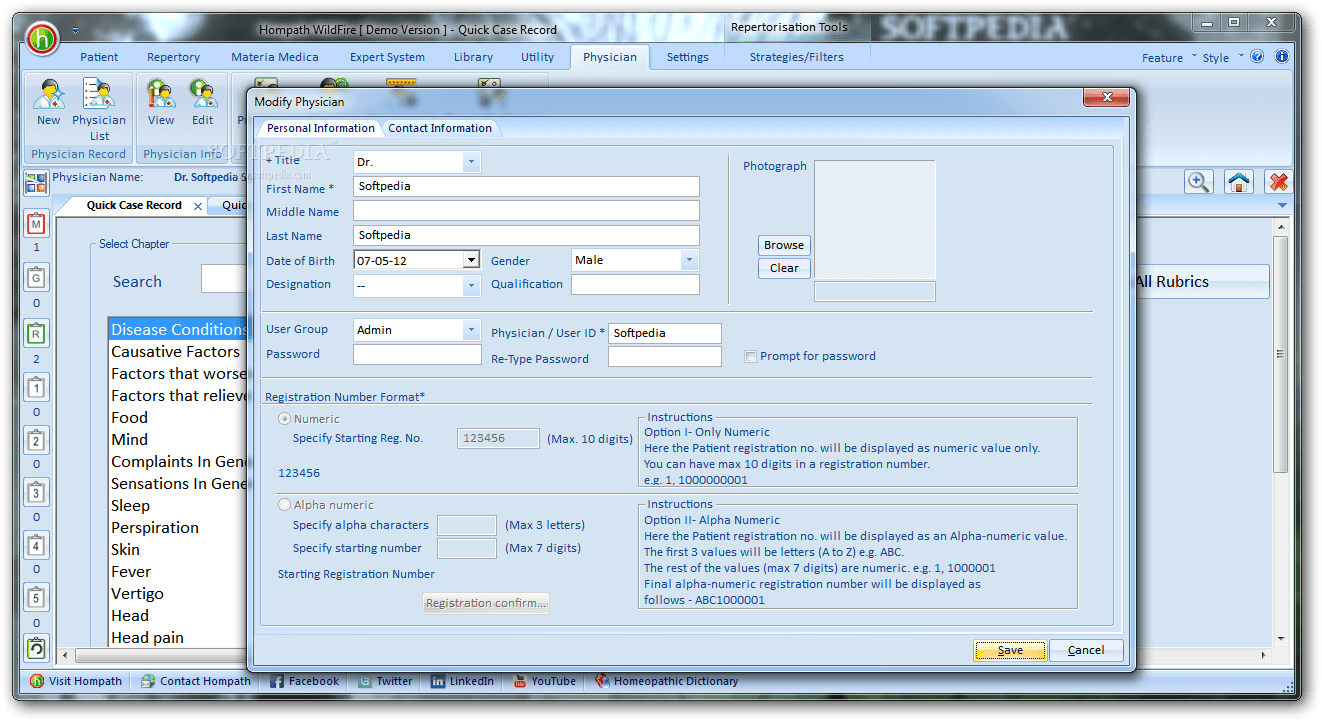Switch to the Contact Information tab
Image resolution: width=1322 pixels, height=721 pixels.
click(x=440, y=128)
